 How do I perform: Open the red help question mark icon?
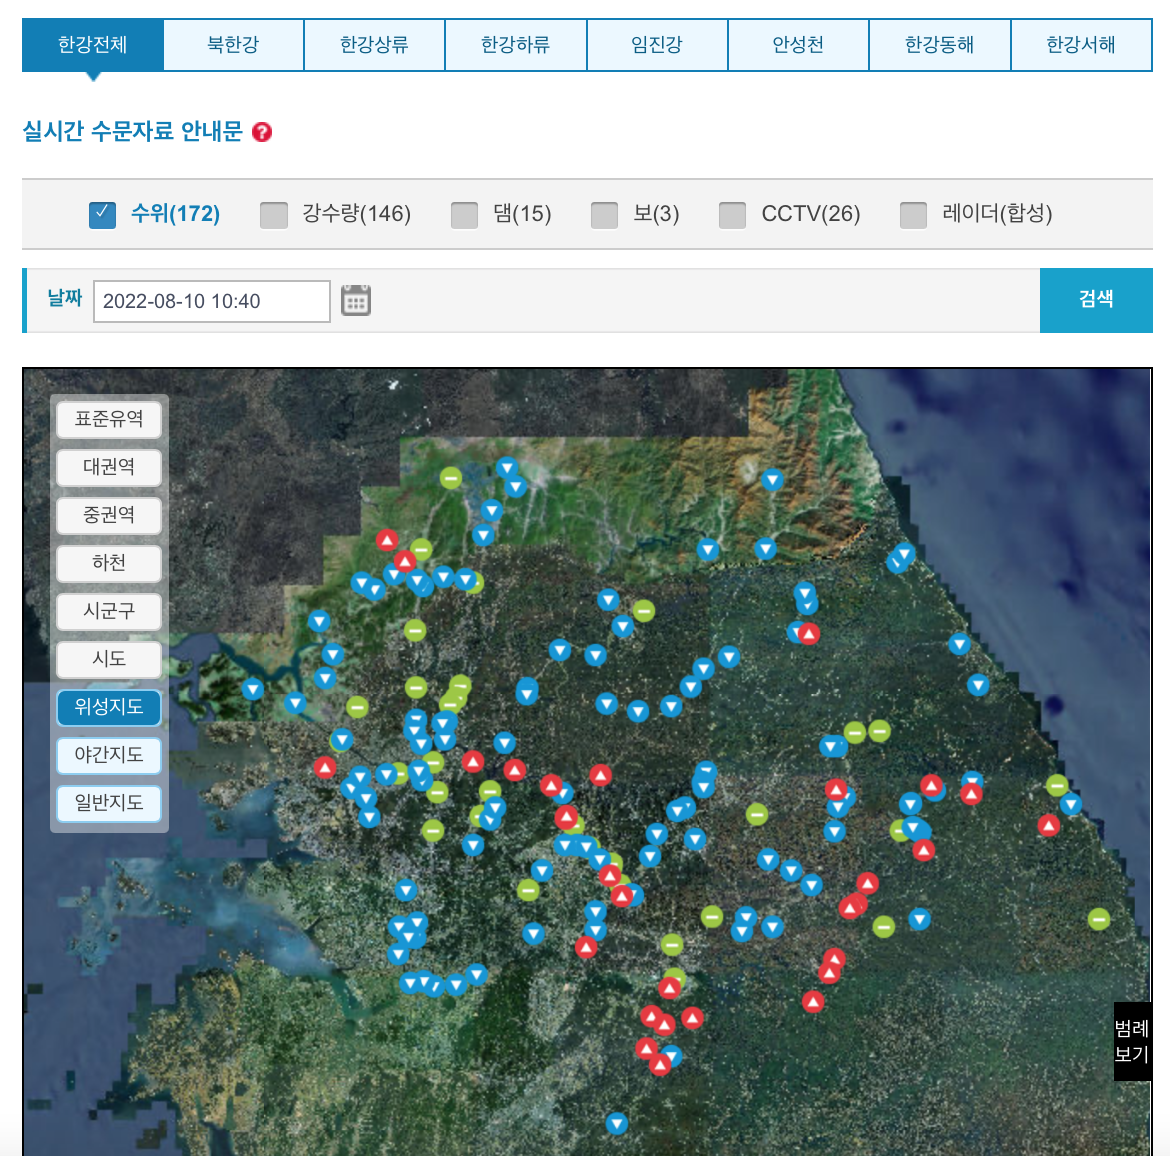click(262, 132)
